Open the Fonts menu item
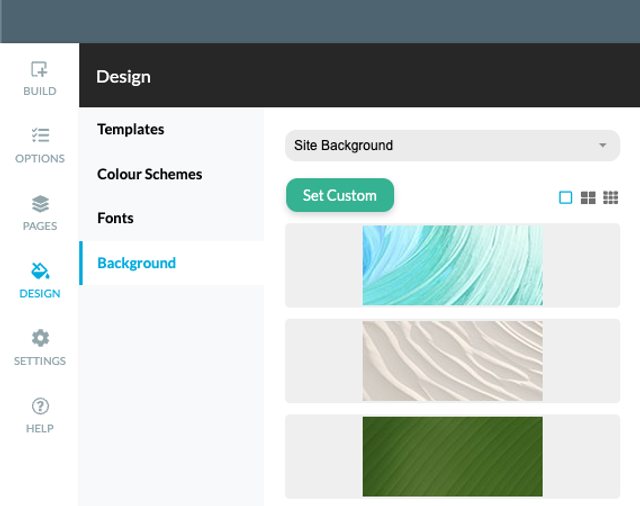This screenshot has height=506, width=640. [x=115, y=218]
